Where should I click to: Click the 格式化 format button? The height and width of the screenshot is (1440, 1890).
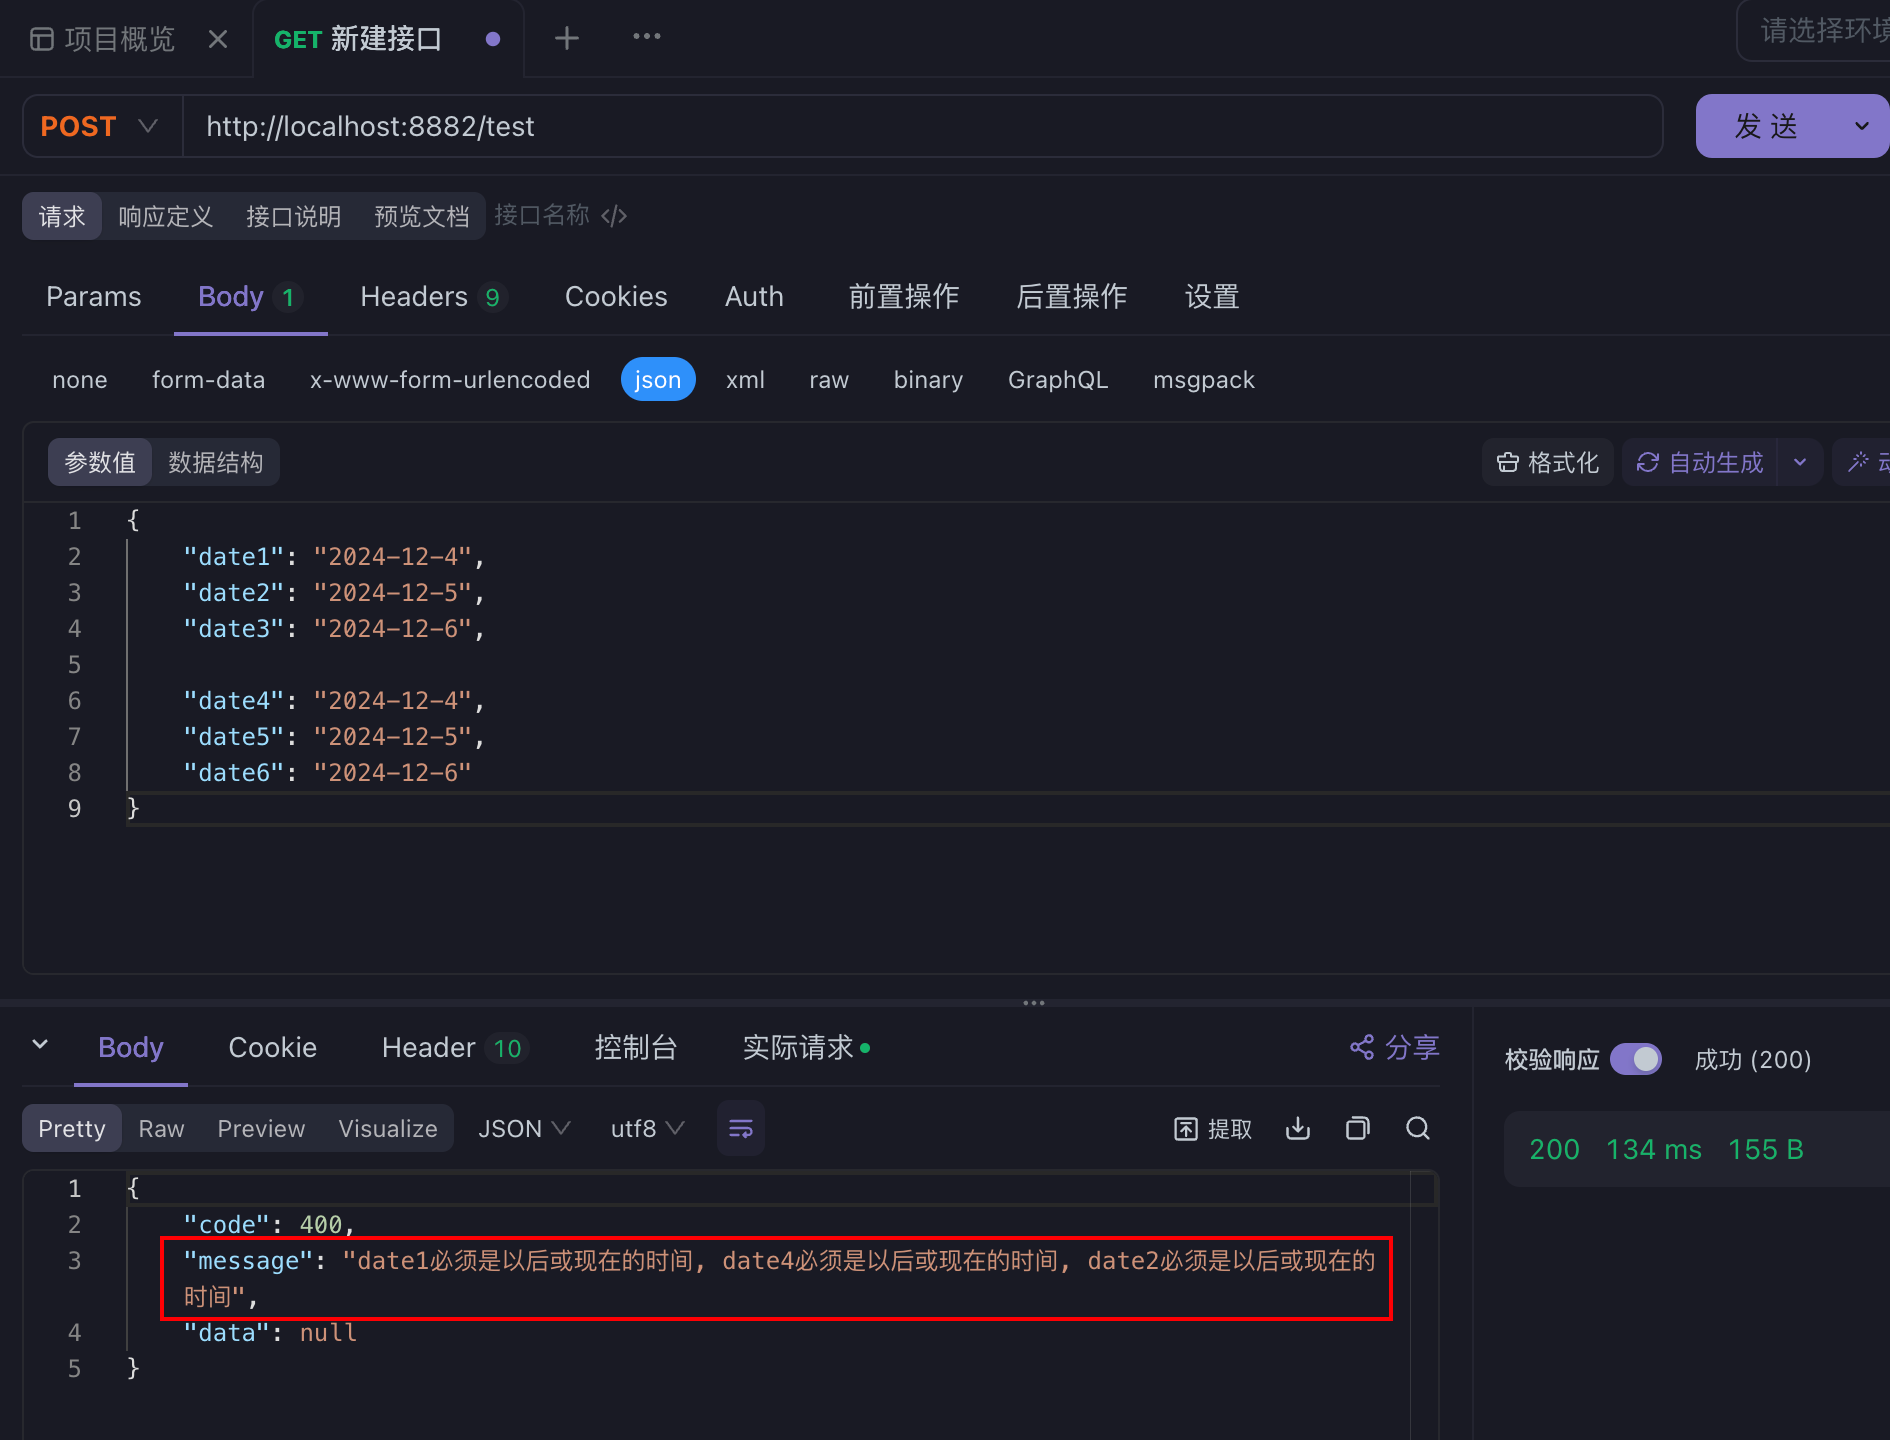coord(1548,462)
